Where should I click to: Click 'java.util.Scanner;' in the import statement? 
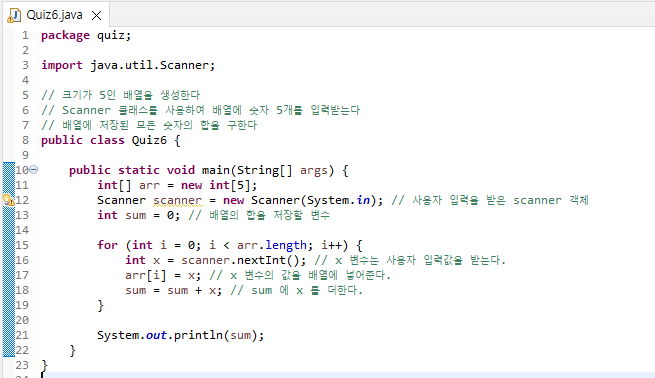tap(152, 65)
